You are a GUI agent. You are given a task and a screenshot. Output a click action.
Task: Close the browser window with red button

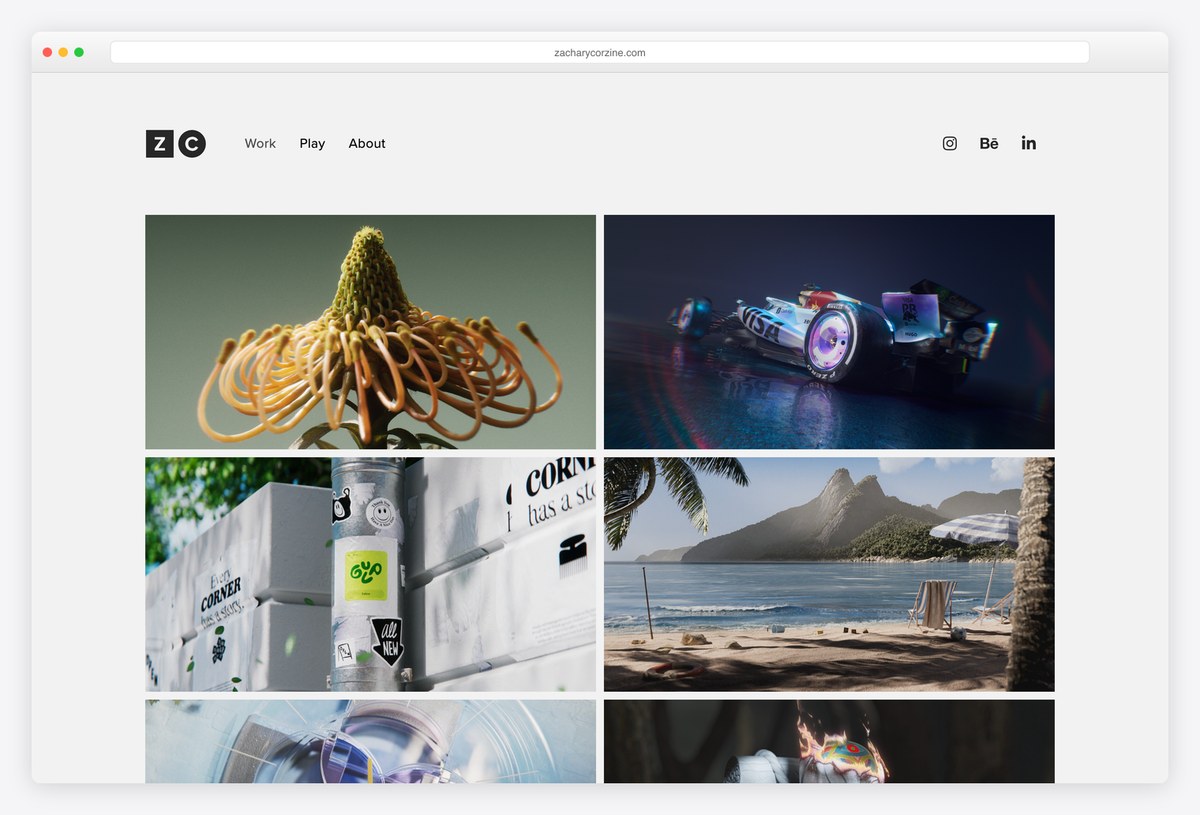click(x=47, y=52)
